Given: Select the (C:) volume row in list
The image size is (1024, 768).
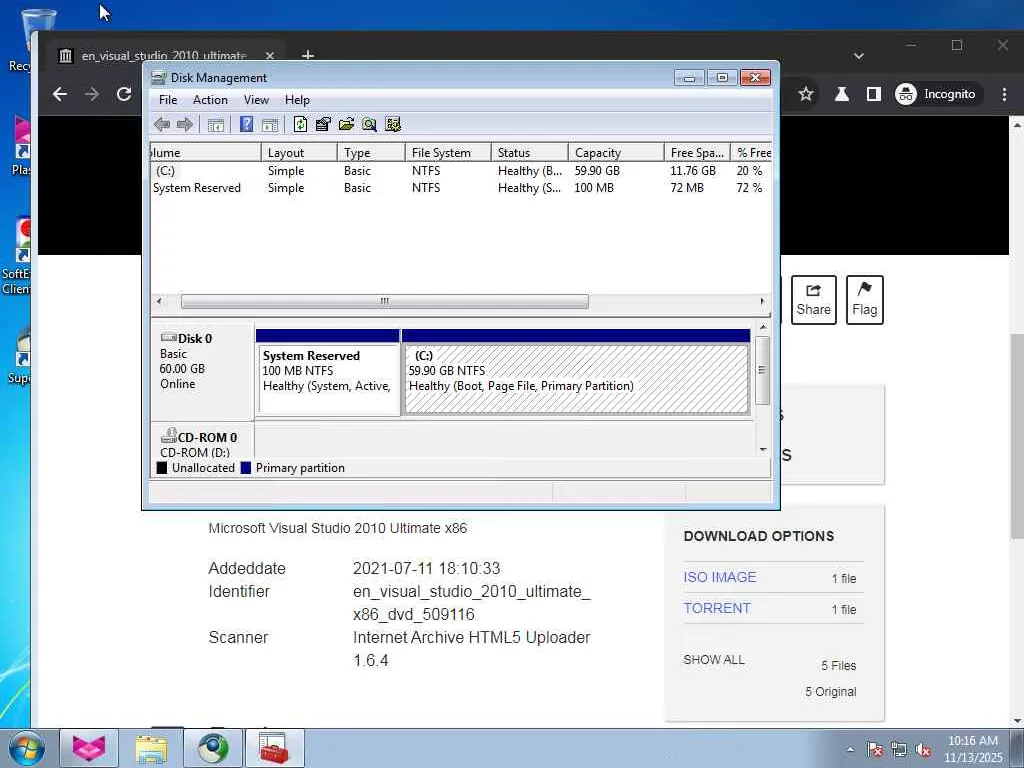Looking at the screenshot, I should (460, 170).
